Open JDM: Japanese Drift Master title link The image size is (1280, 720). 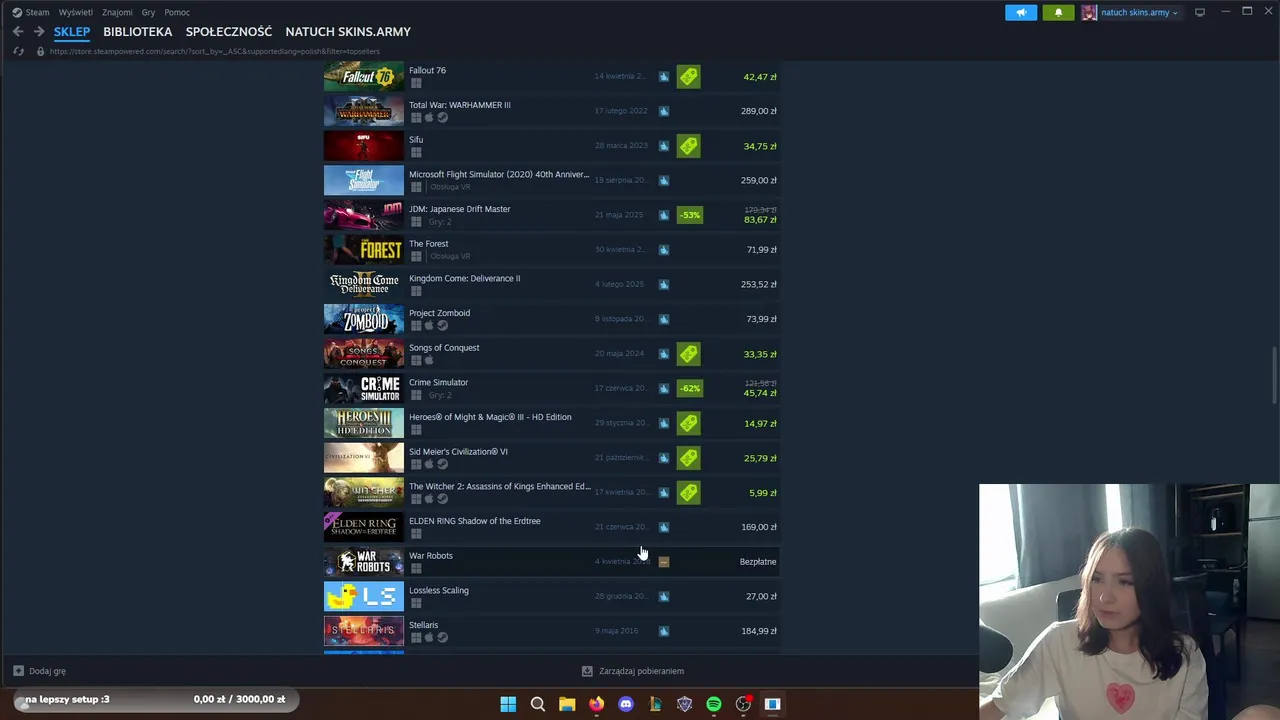coord(460,209)
